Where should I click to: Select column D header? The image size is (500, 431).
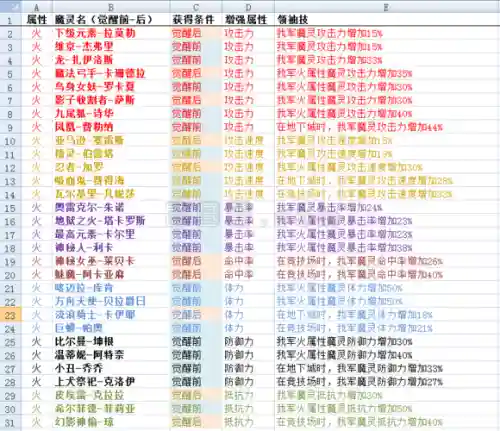coord(248,7)
